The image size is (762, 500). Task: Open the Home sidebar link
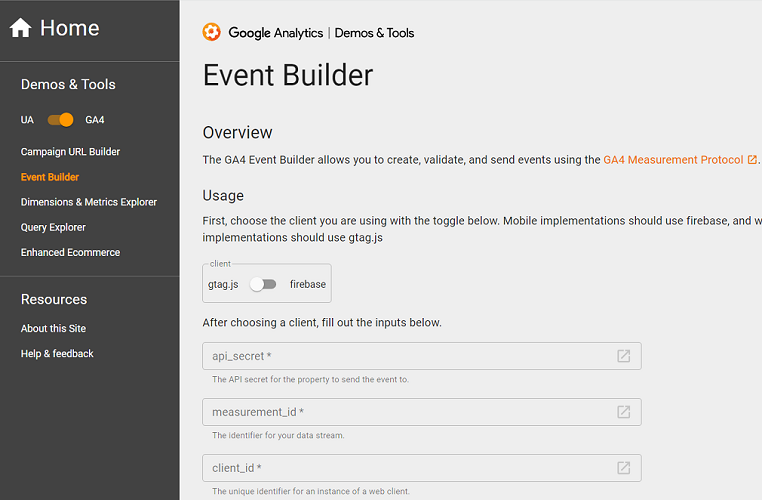(x=54, y=28)
